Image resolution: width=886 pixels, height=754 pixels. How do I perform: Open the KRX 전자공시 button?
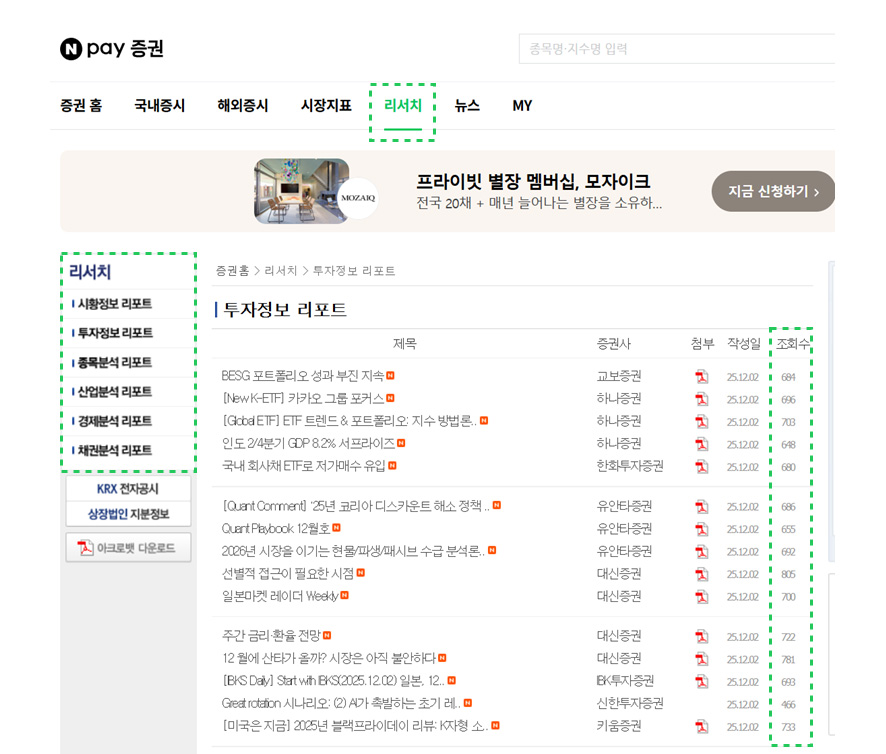tap(128, 489)
